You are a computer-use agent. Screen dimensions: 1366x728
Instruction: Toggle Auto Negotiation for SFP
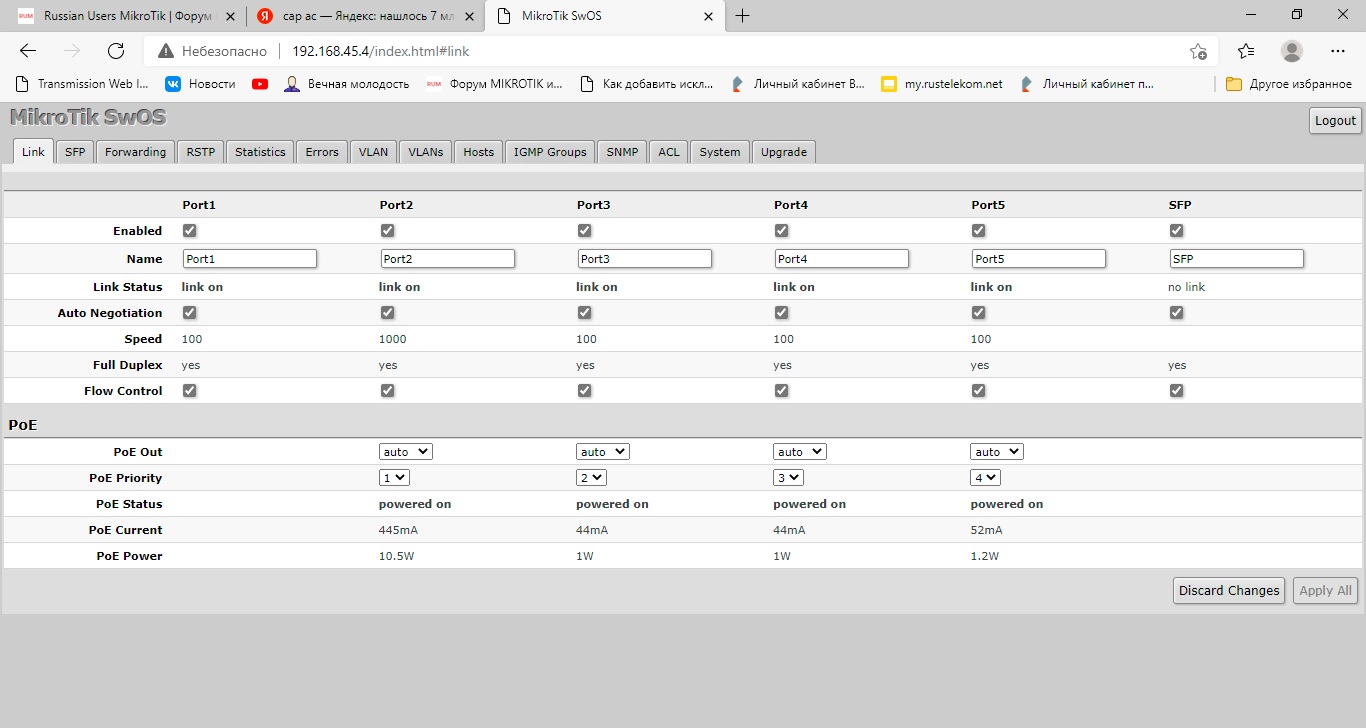[x=1176, y=313]
